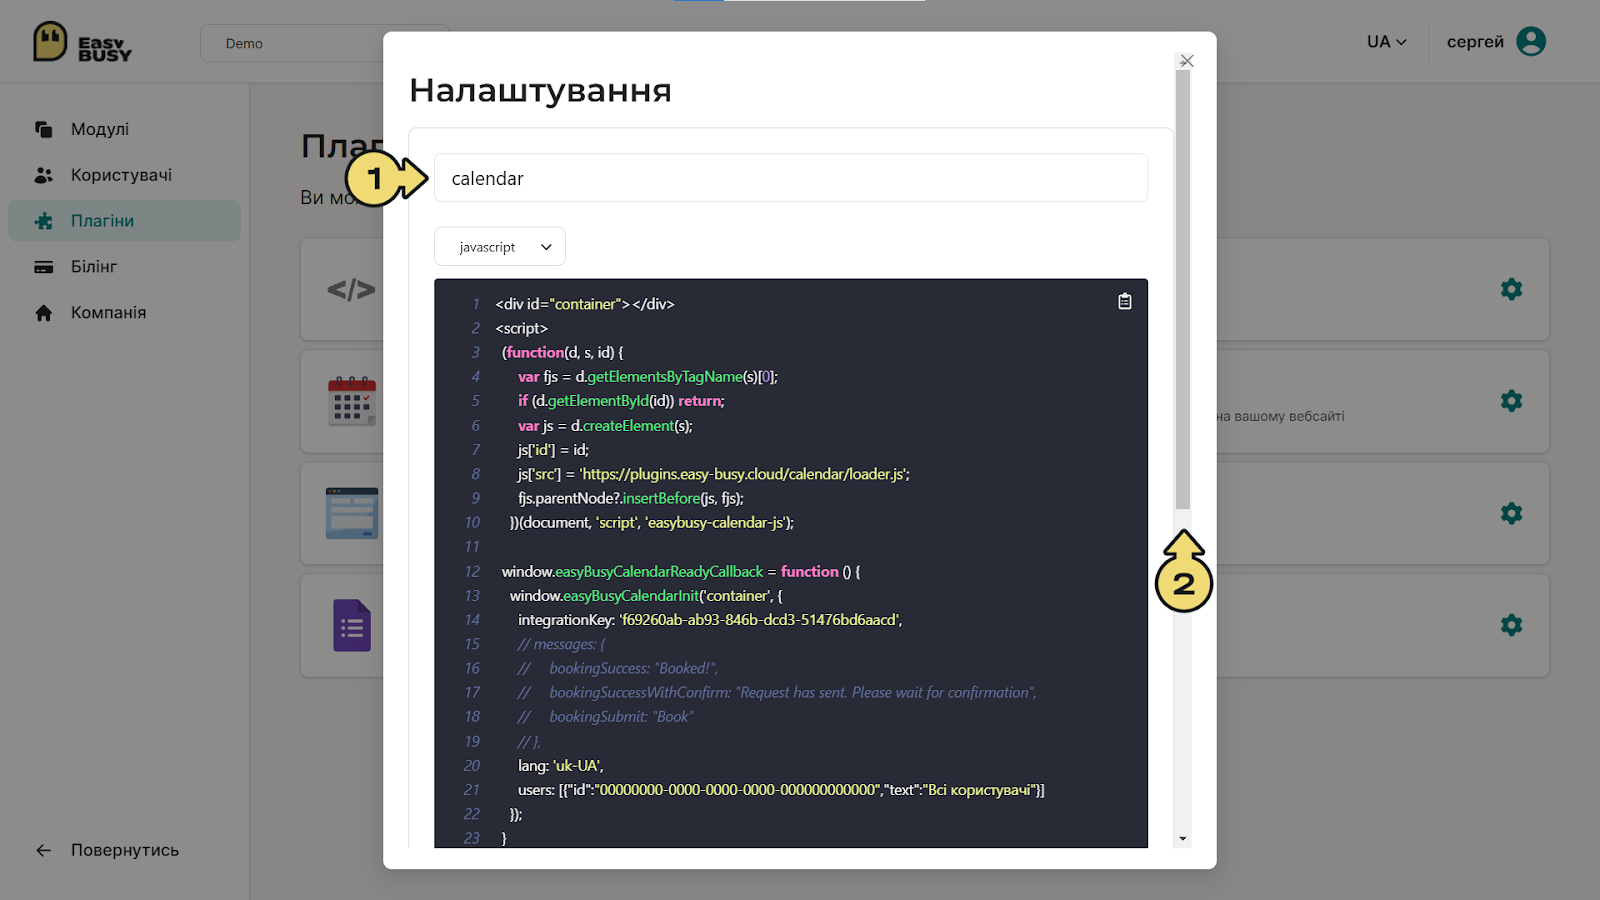The height and width of the screenshot is (900, 1600).
Task: Click the easyBusyCalendarInit line
Action: click(646, 596)
